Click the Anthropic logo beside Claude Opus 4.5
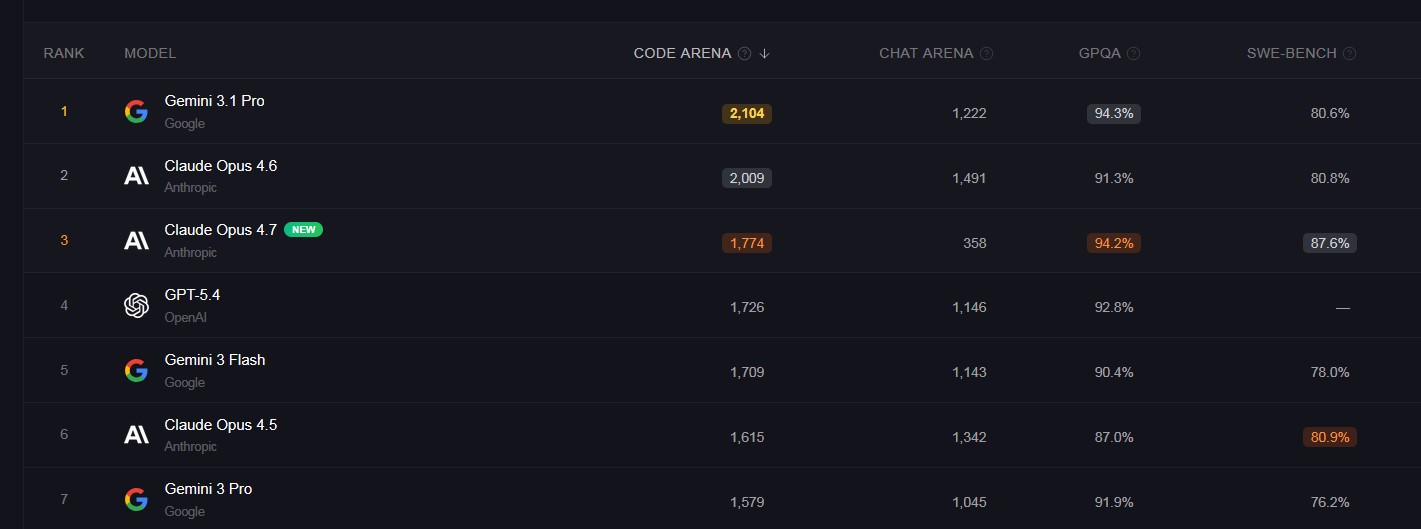The image size is (1421, 529). tap(136, 434)
